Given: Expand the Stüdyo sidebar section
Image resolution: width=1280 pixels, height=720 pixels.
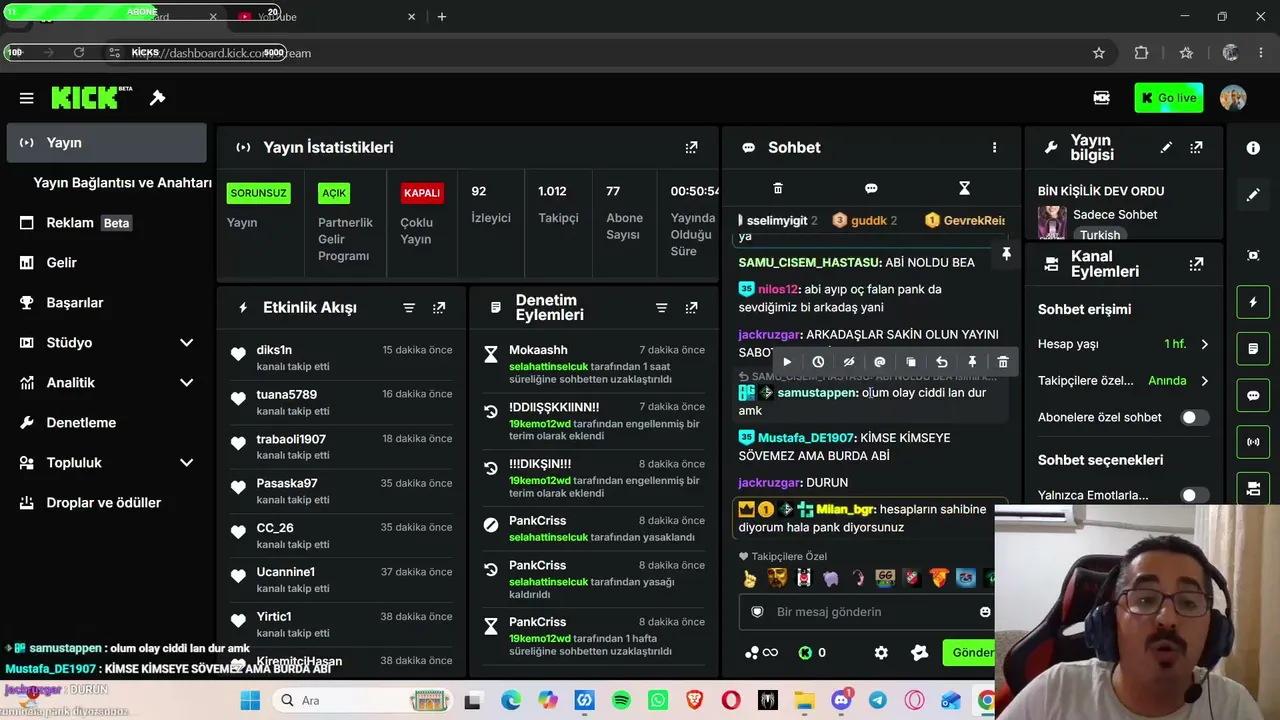Looking at the screenshot, I should tap(186, 343).
